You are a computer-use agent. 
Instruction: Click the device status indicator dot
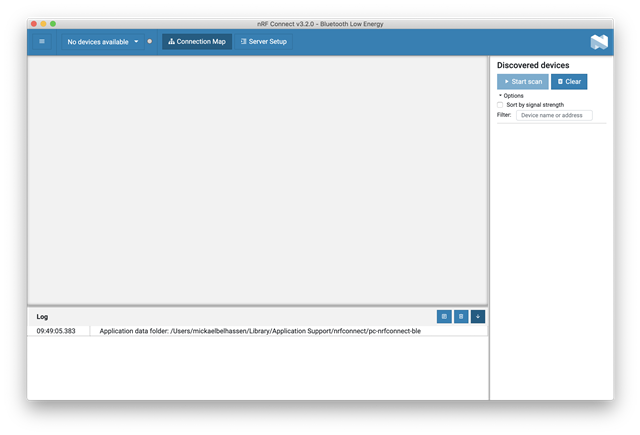pyautogui.click(x=150, y=41)
